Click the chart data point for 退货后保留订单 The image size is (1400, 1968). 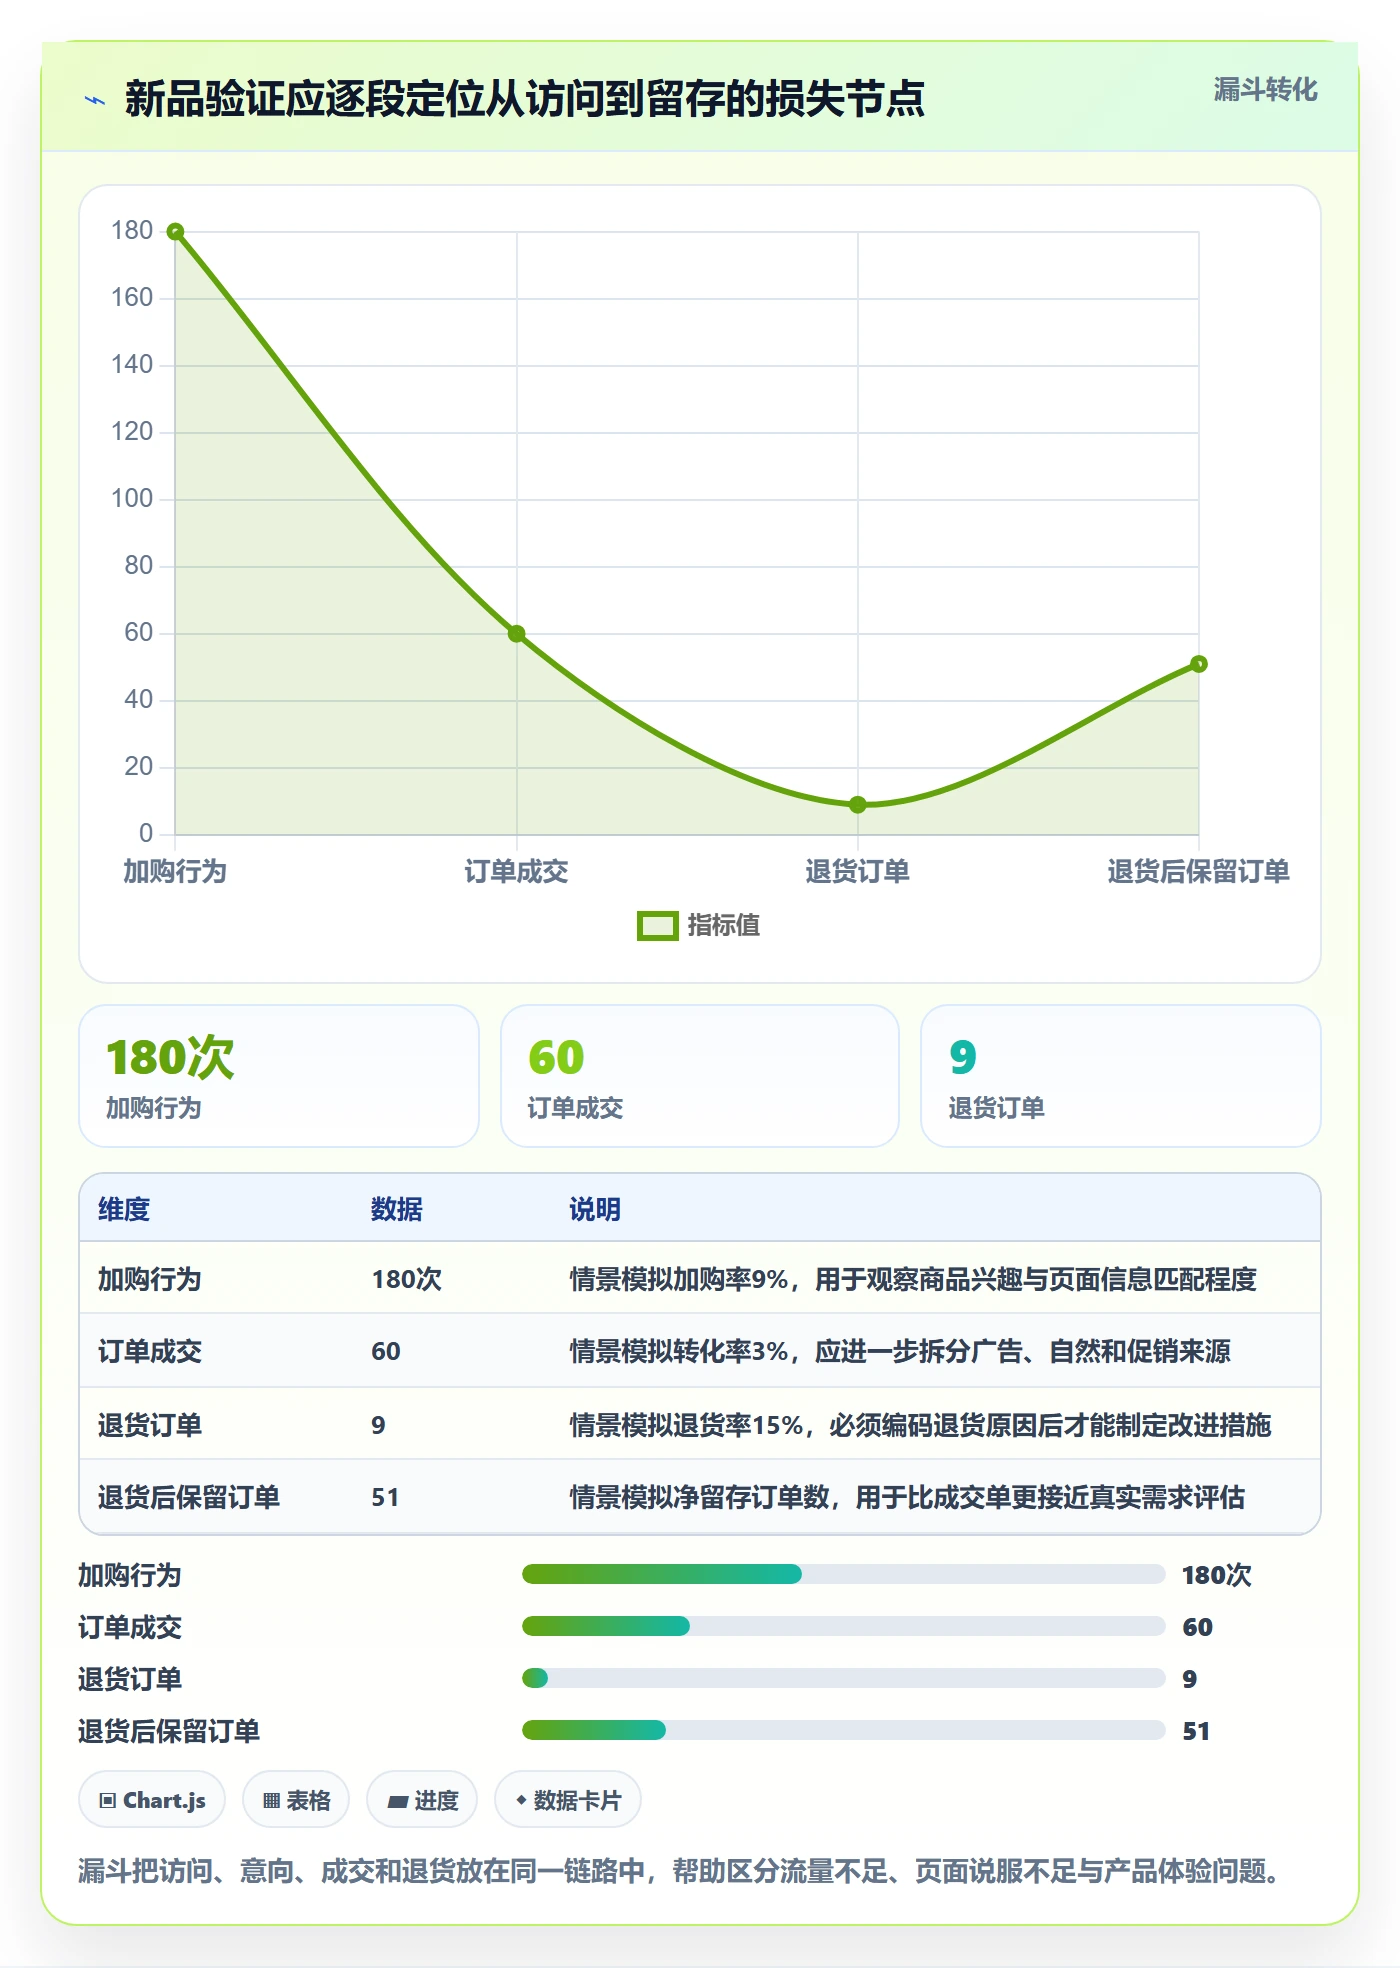pos(1199,664)
